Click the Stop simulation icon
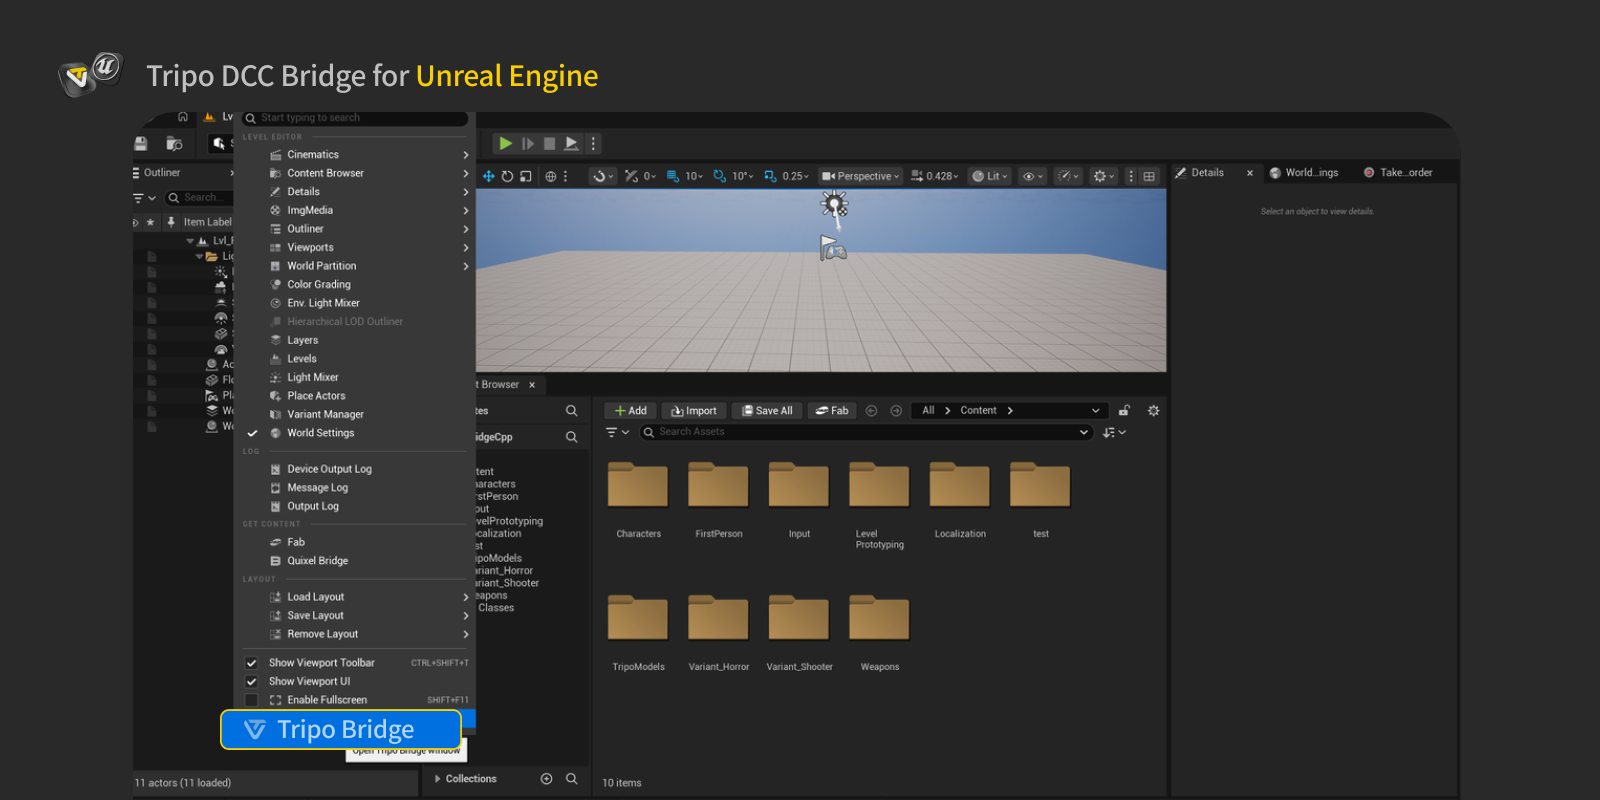1600x800 pixels. pyautogui.click(x=549, y=144)
